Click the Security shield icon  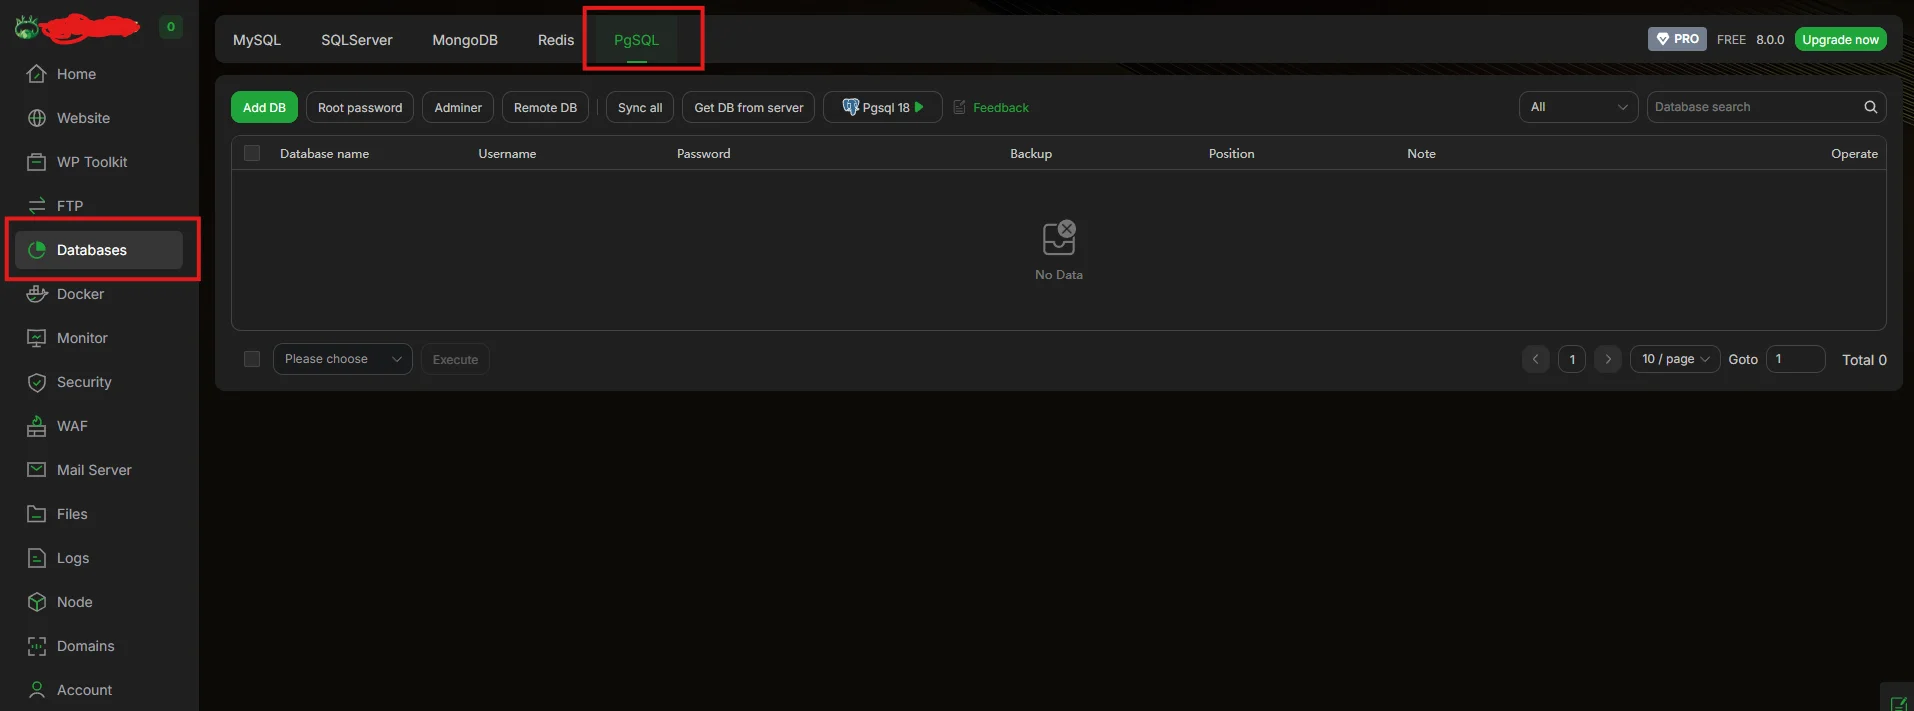pos(37,382)
